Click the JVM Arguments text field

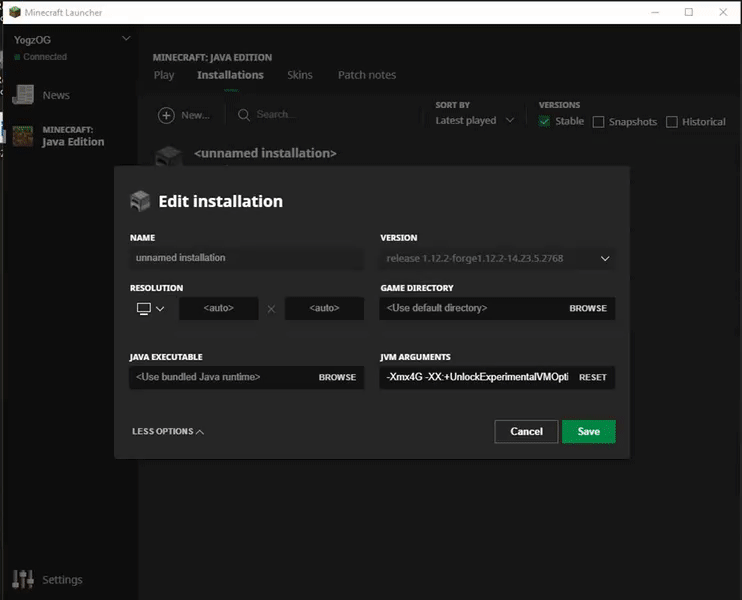click(477, 378)
